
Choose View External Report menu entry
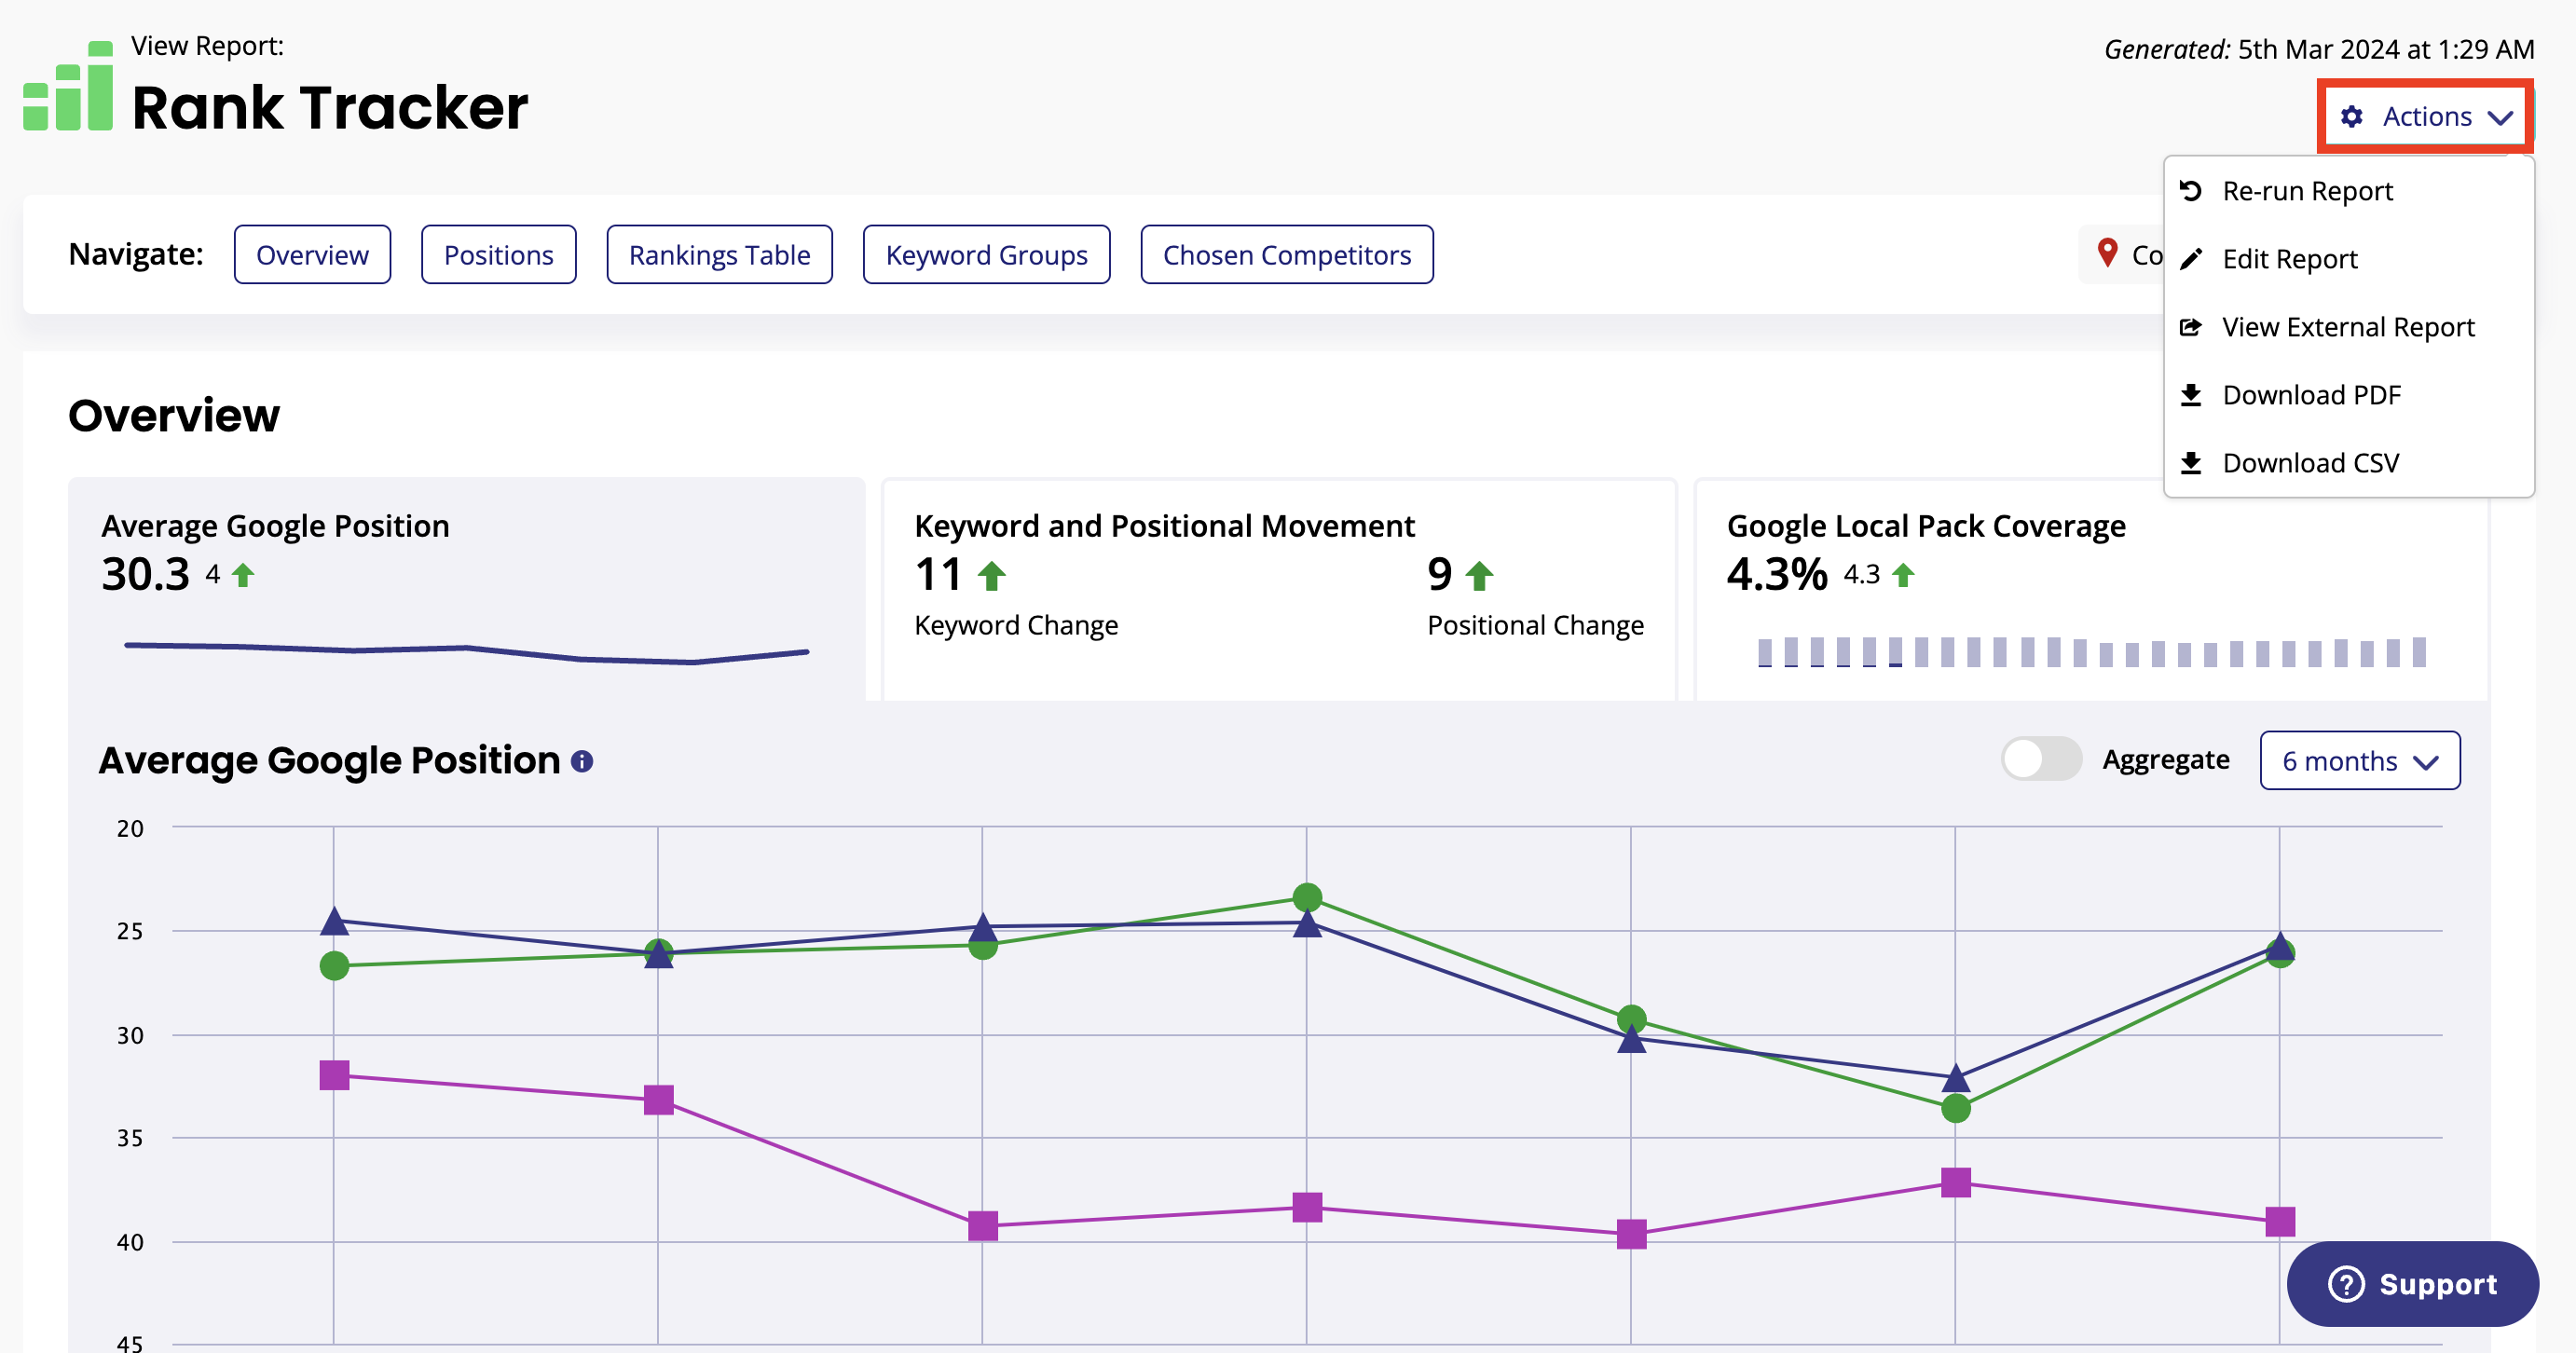[x=2347, y=327]
